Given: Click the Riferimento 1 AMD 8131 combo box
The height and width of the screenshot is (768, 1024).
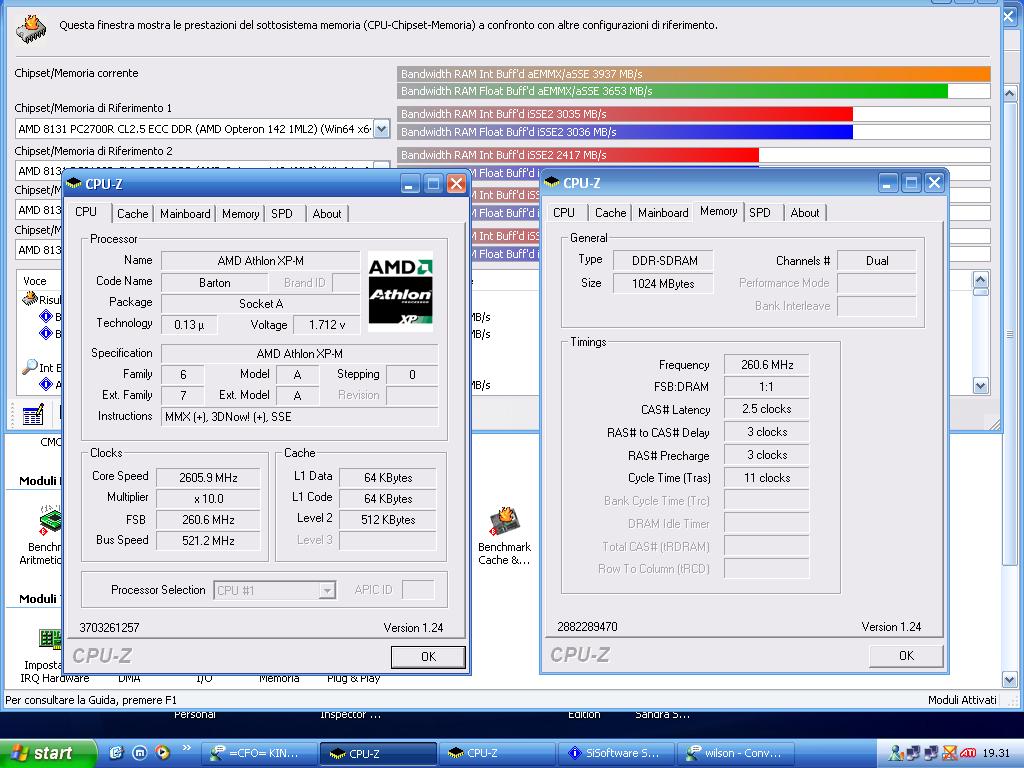Looking at the screenshot, I should 202,129.
